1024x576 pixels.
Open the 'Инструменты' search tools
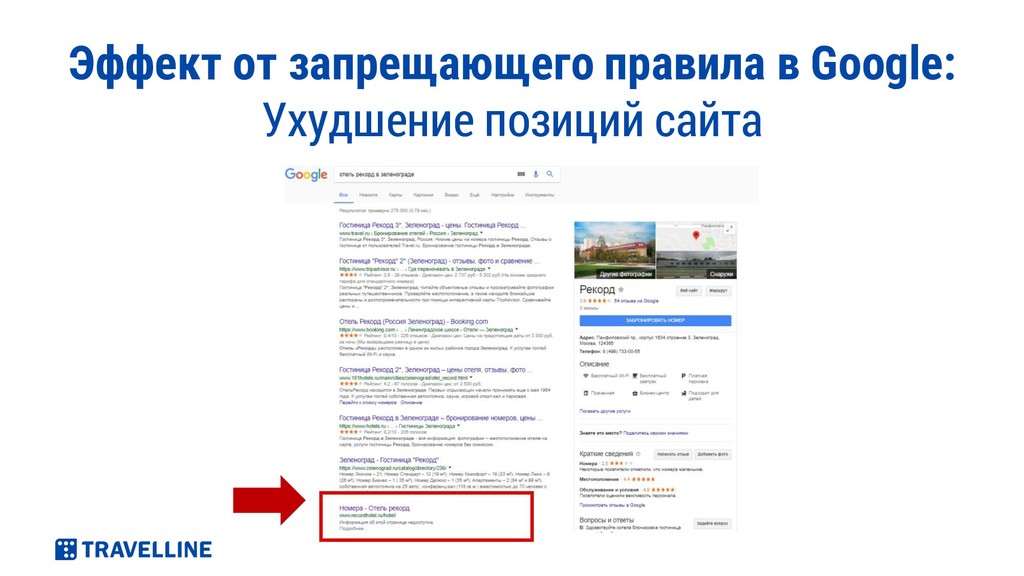(539, 195)
